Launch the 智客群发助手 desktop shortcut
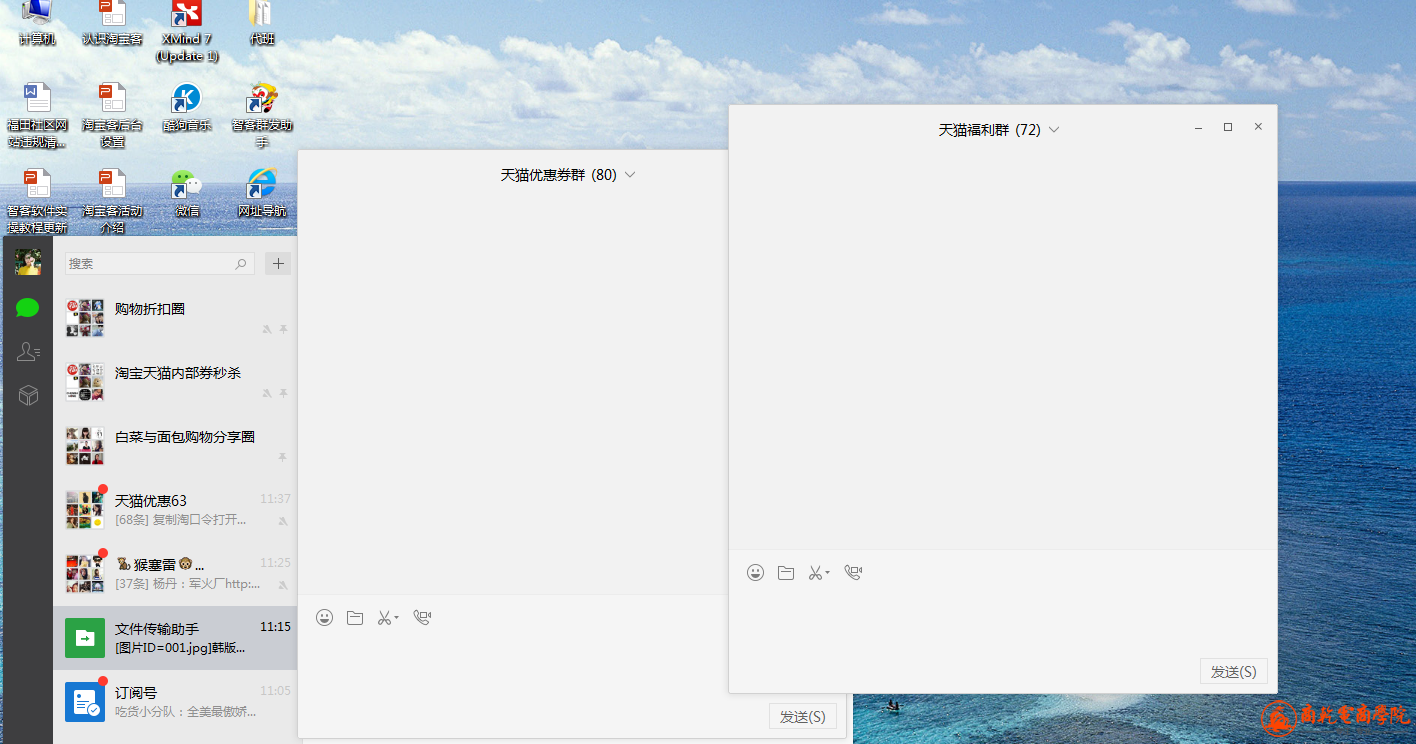Screen dimensions: 1416x744 262,115
